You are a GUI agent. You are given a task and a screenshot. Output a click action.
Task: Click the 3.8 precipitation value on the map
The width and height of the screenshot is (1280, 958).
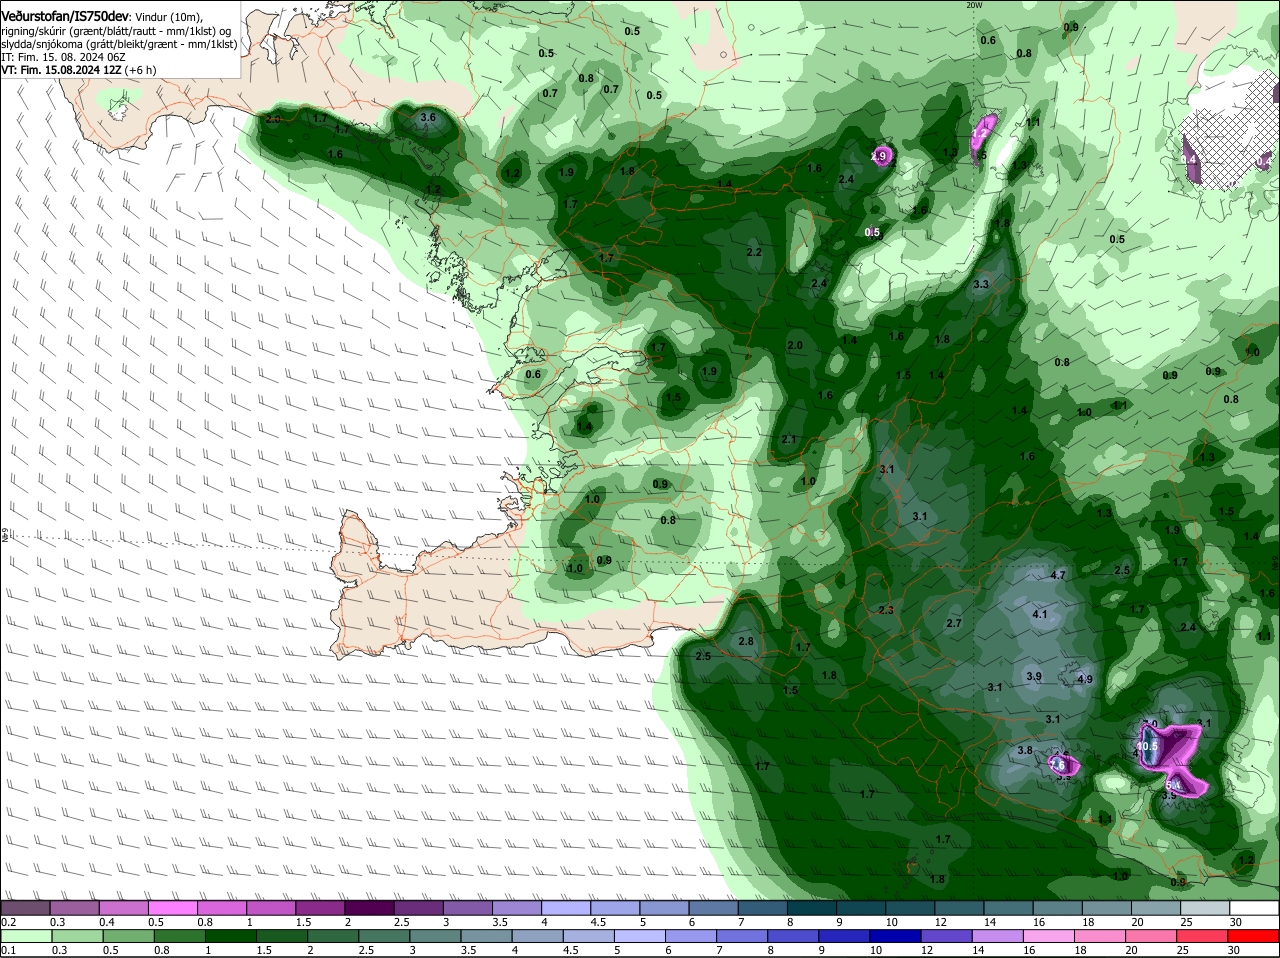[1025, 750]
